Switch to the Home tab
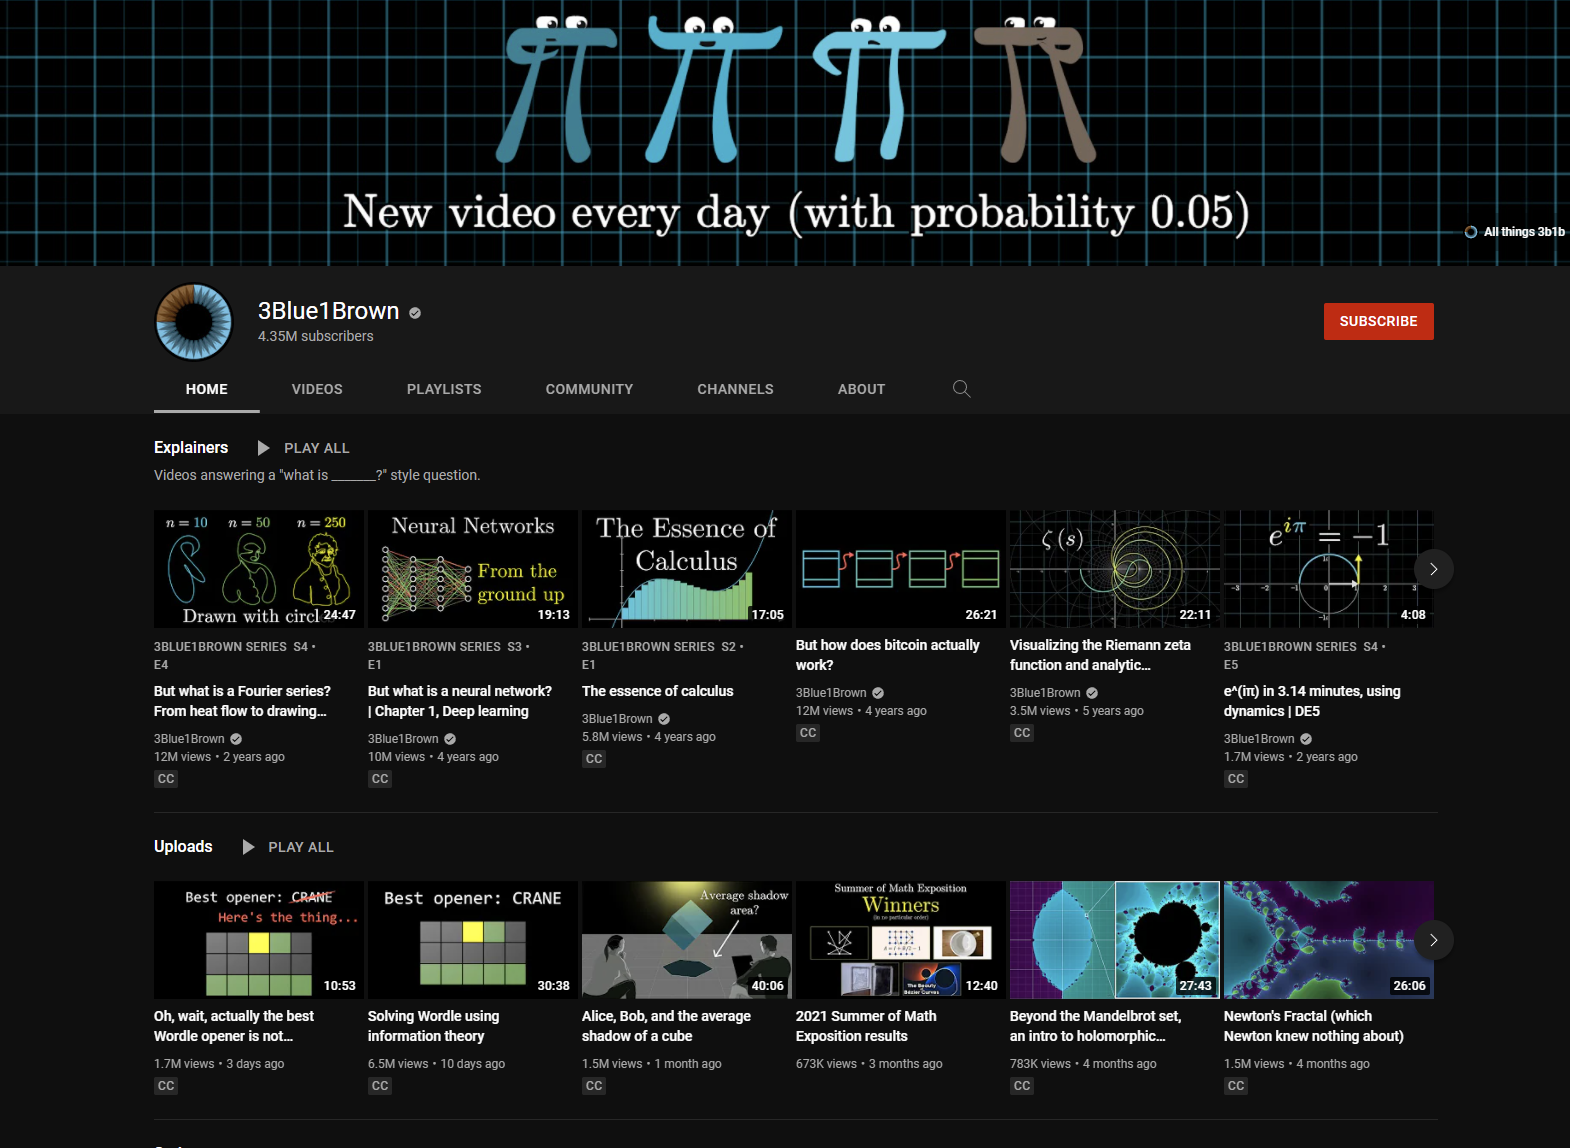The width and height of the screenshot is (1570, 1148). tap(207, 389)
